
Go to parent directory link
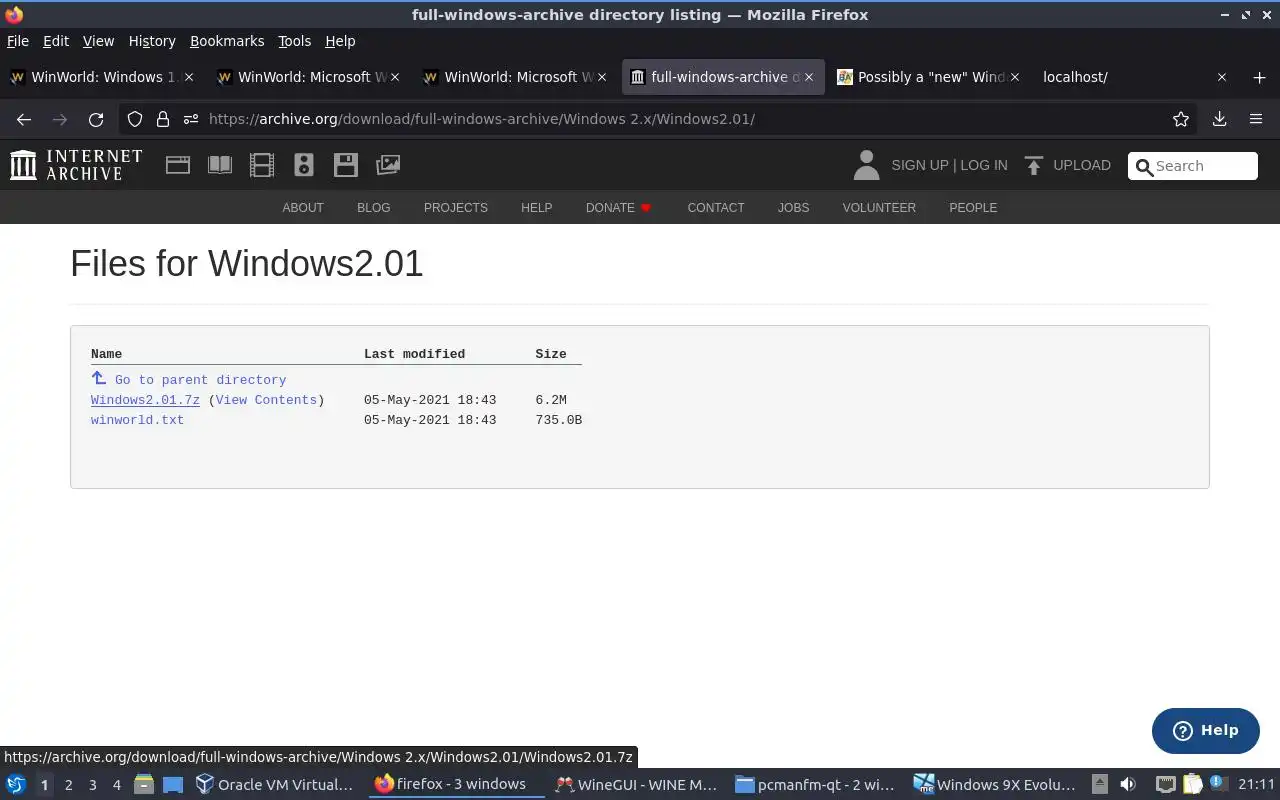(x=200, y=380)
